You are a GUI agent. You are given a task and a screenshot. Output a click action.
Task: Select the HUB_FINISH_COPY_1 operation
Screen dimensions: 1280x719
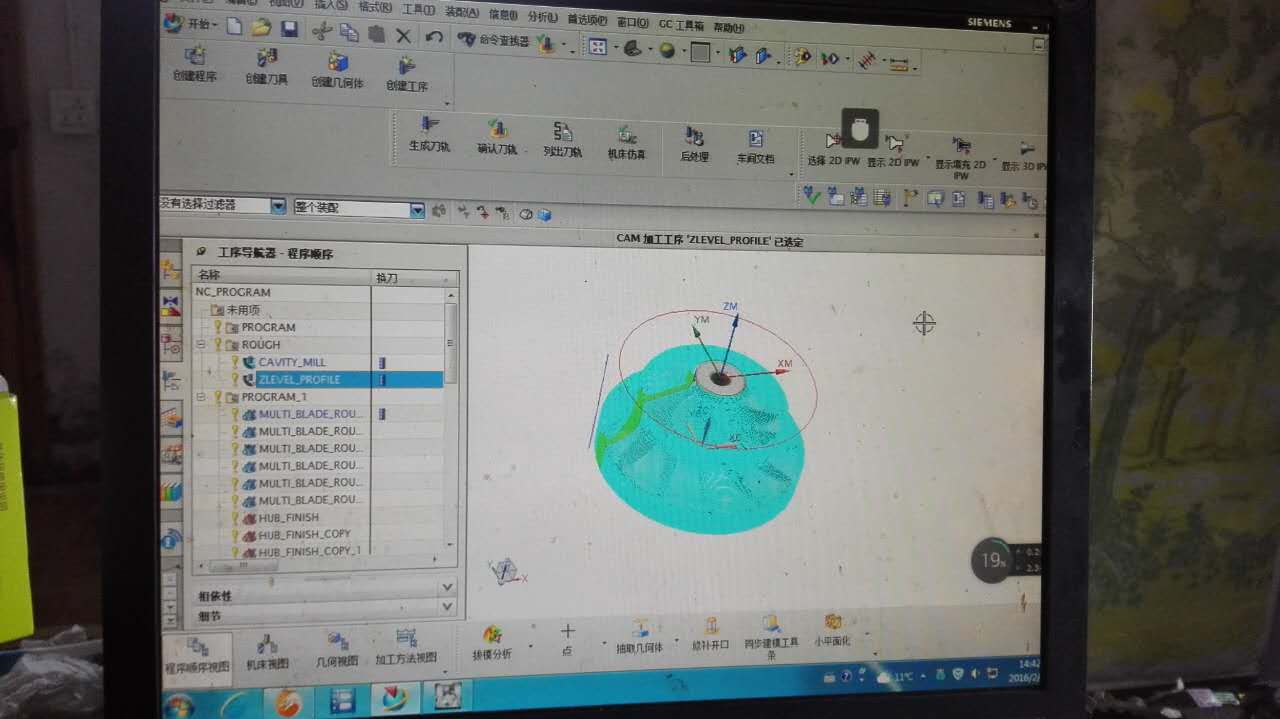[309, 552]
